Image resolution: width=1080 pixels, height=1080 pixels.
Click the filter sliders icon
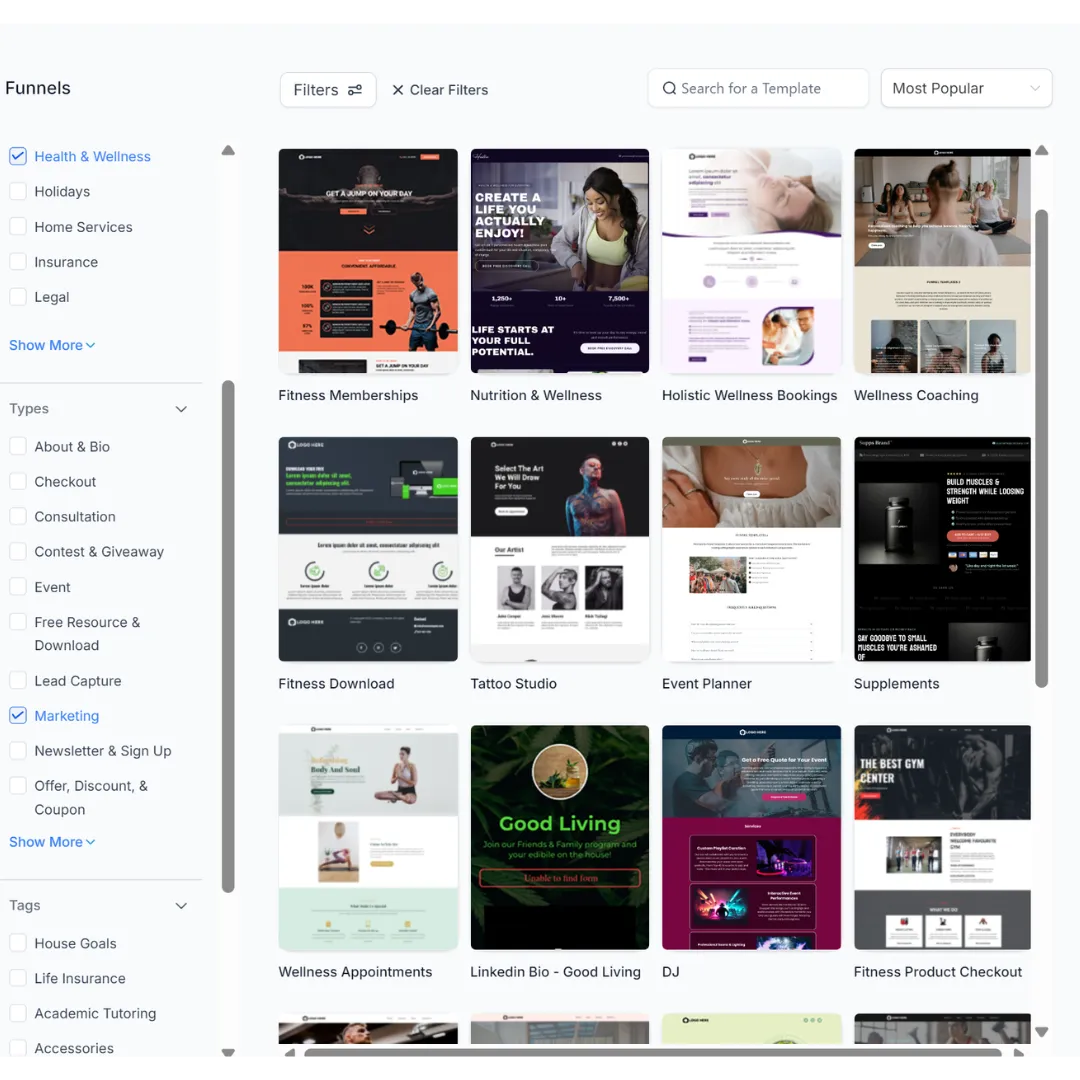pyautogui.click(x=355, y=90)
